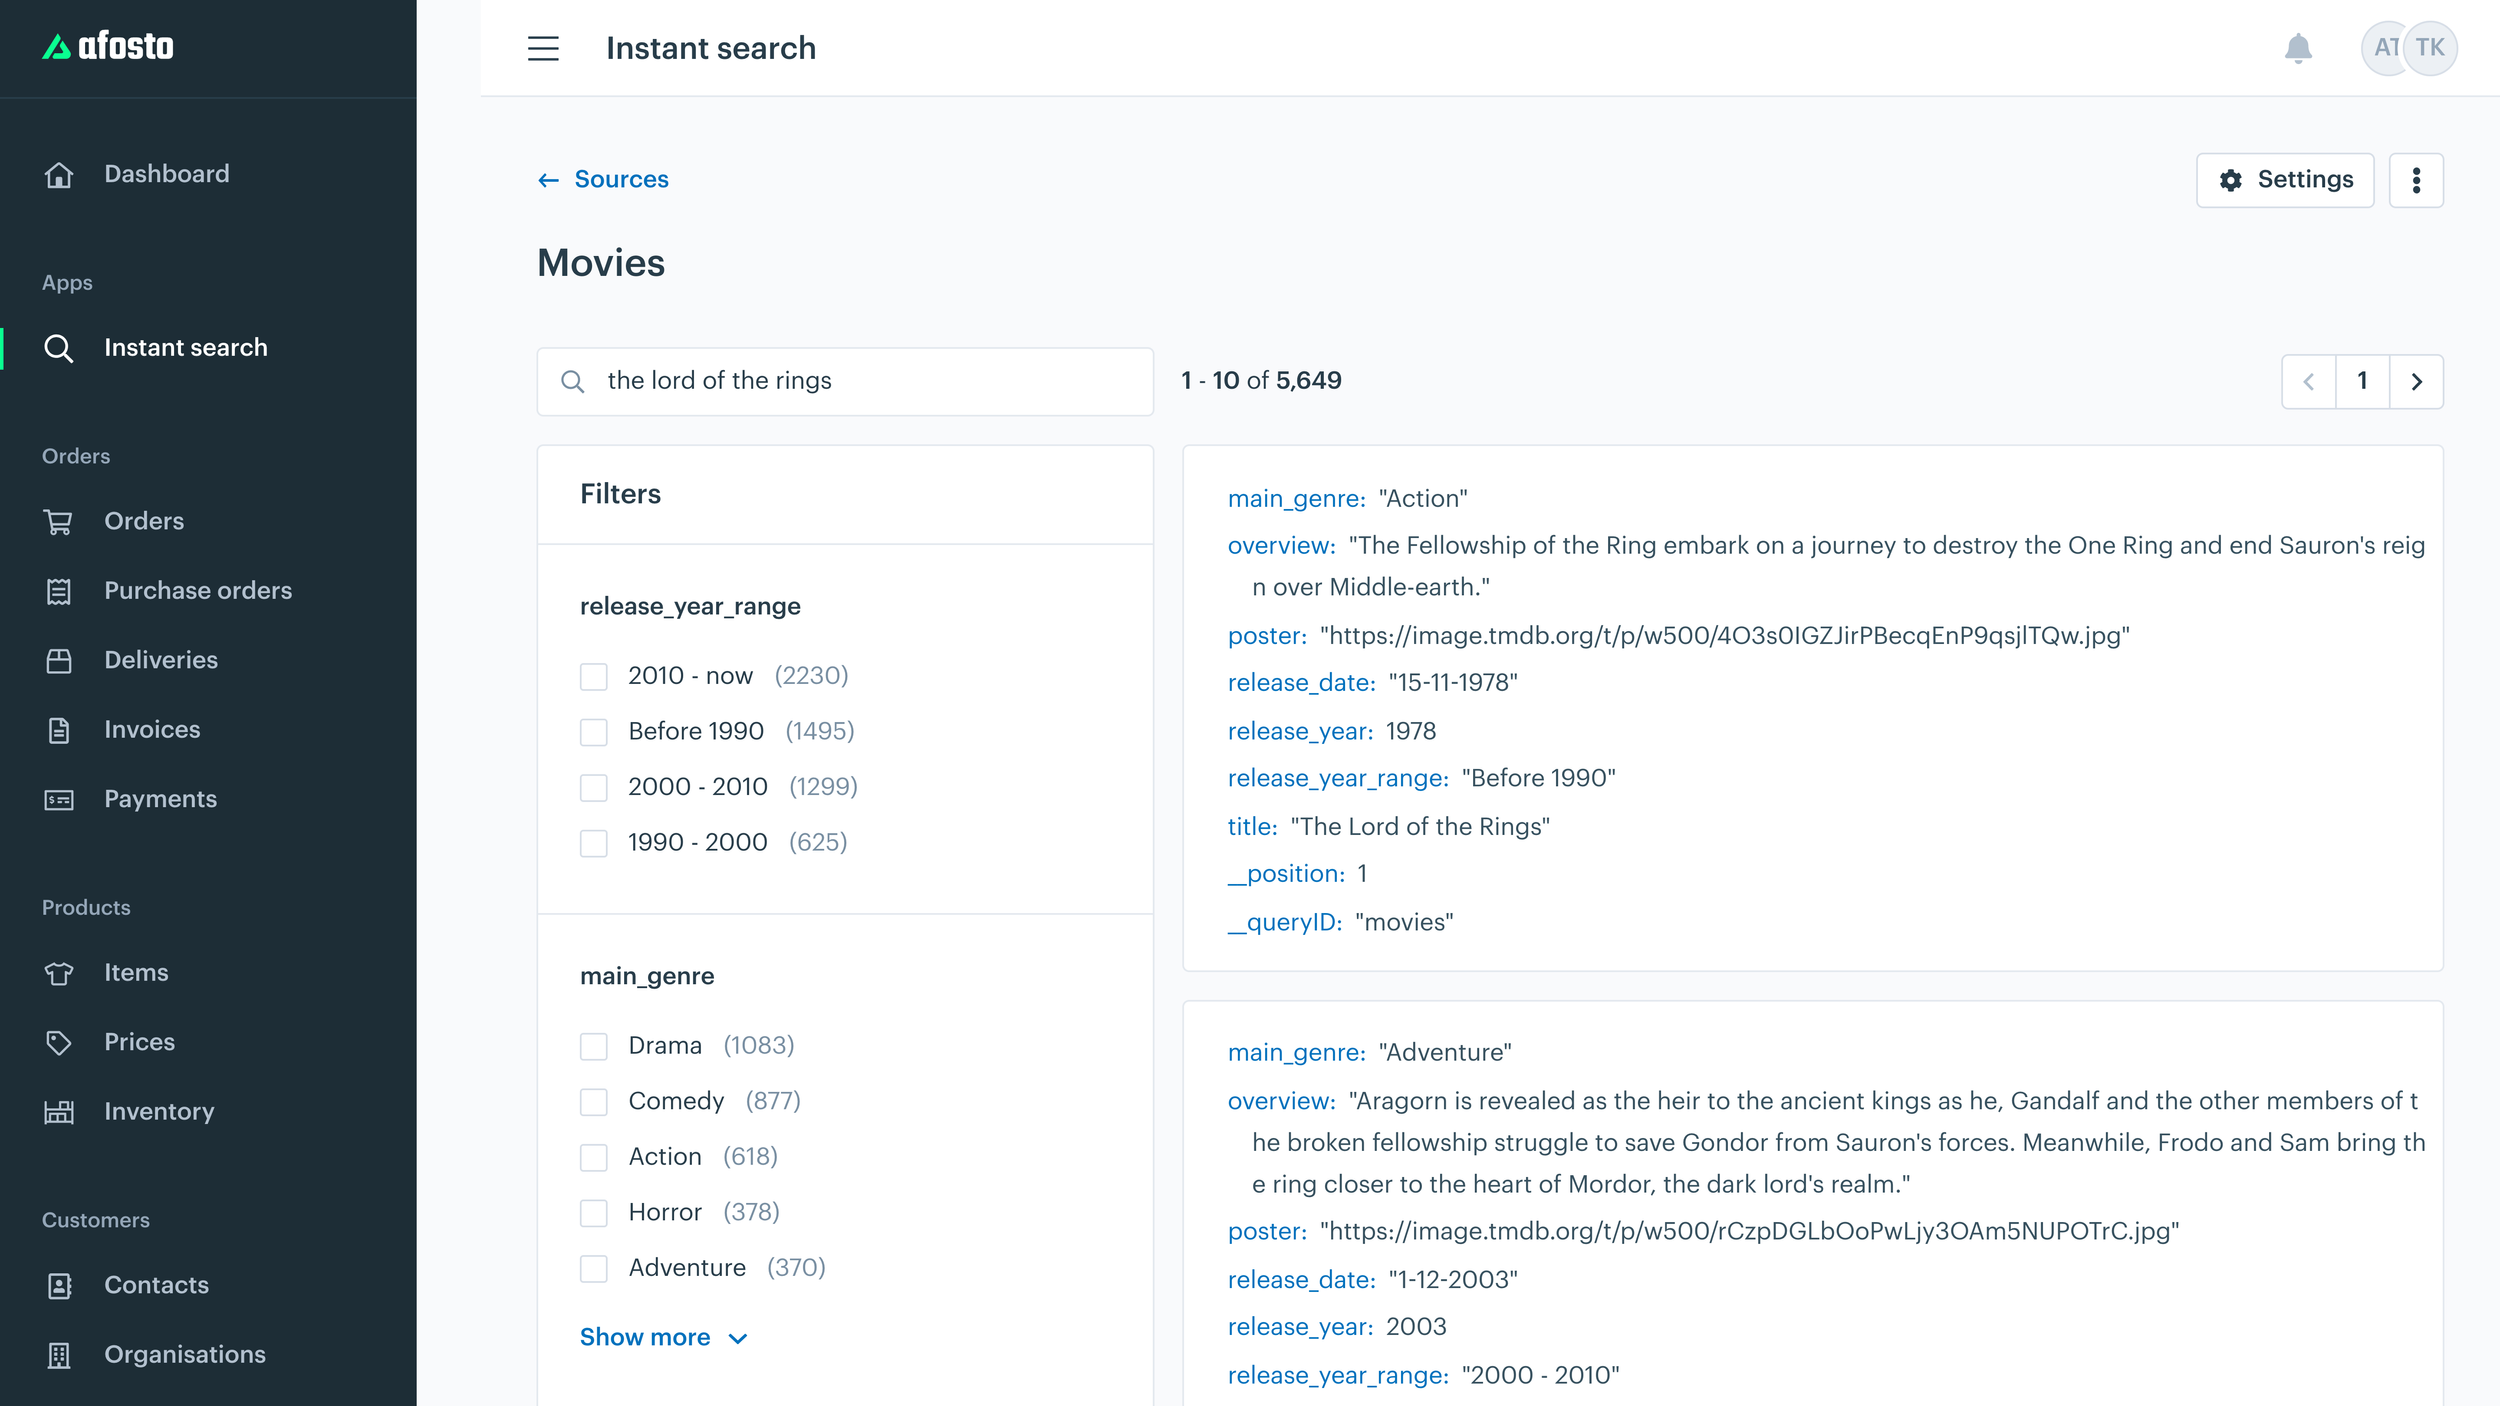The width and height of the screenshot is (2500, 1406).
Task: Click the Invoices document icon
Action: click(x=59, y=730)
